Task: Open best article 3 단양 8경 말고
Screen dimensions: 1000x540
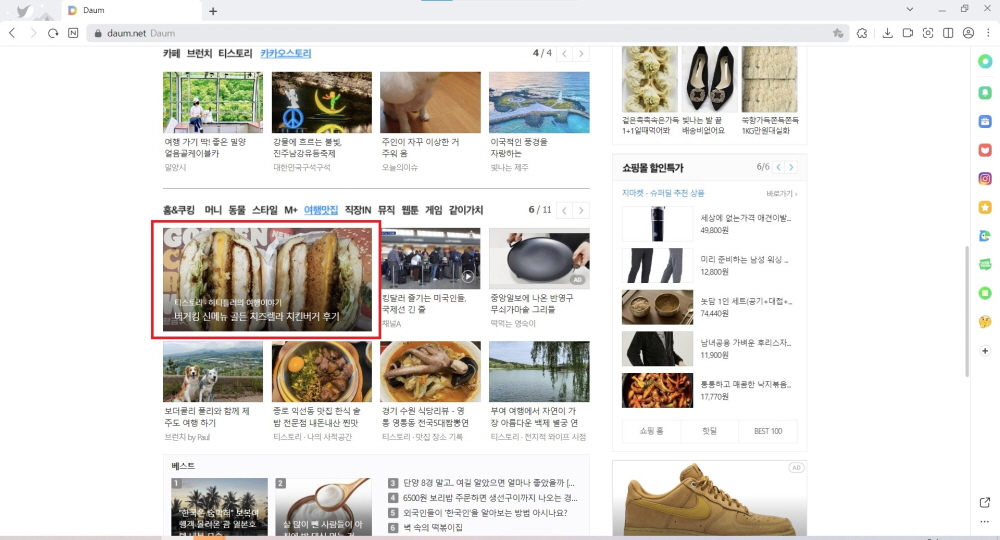Action: pyautogui.click(x=489, y=483)
